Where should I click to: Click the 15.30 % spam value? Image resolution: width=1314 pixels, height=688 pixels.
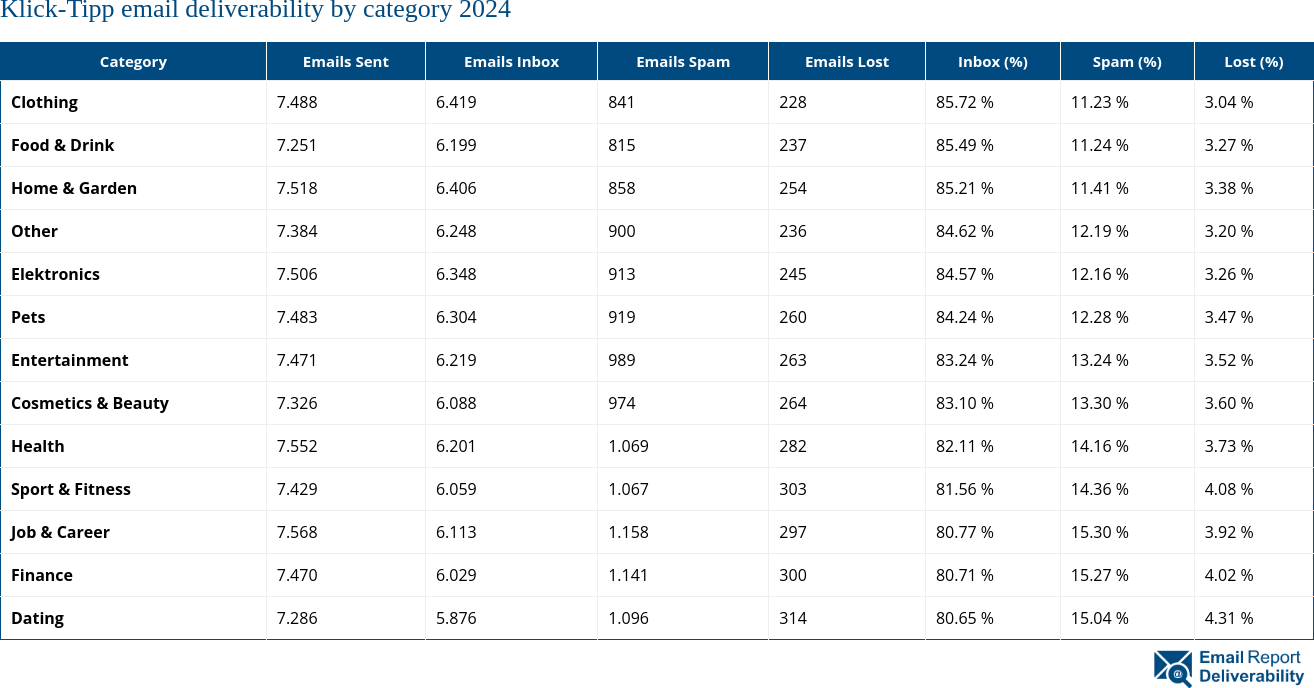coord(1100,532)
